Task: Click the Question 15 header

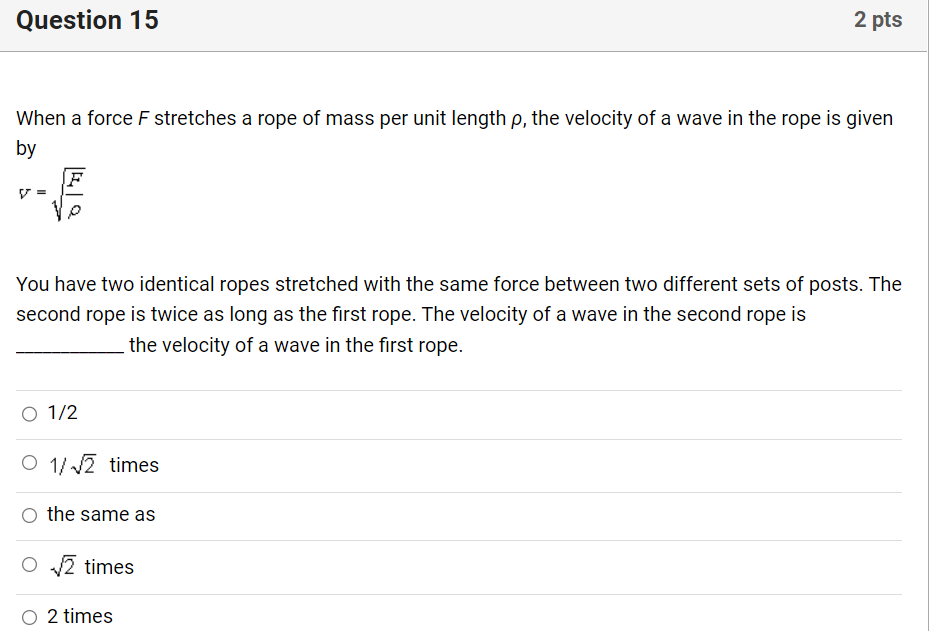Action: 87,20
